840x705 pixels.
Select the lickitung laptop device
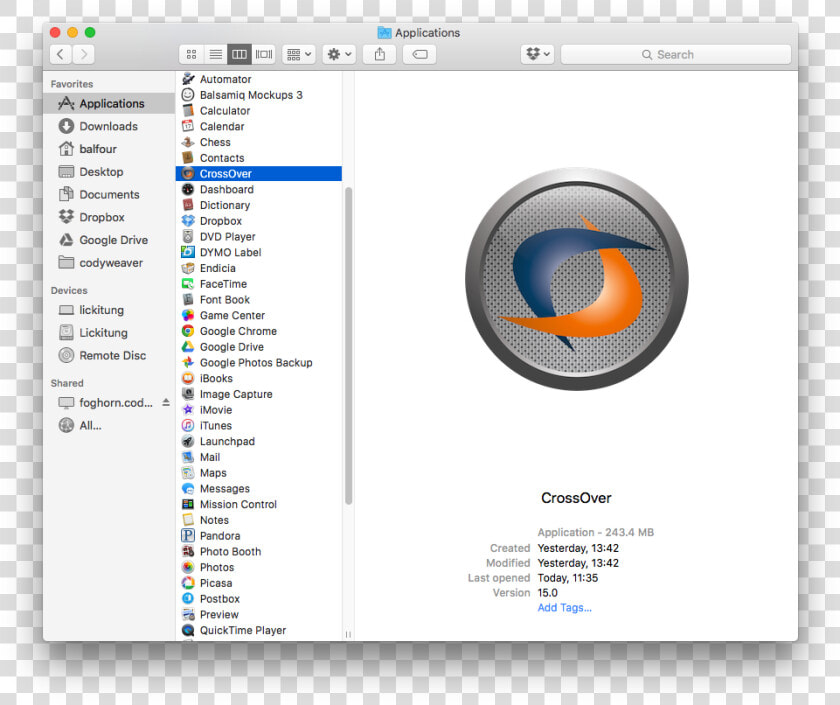[109, 310]
